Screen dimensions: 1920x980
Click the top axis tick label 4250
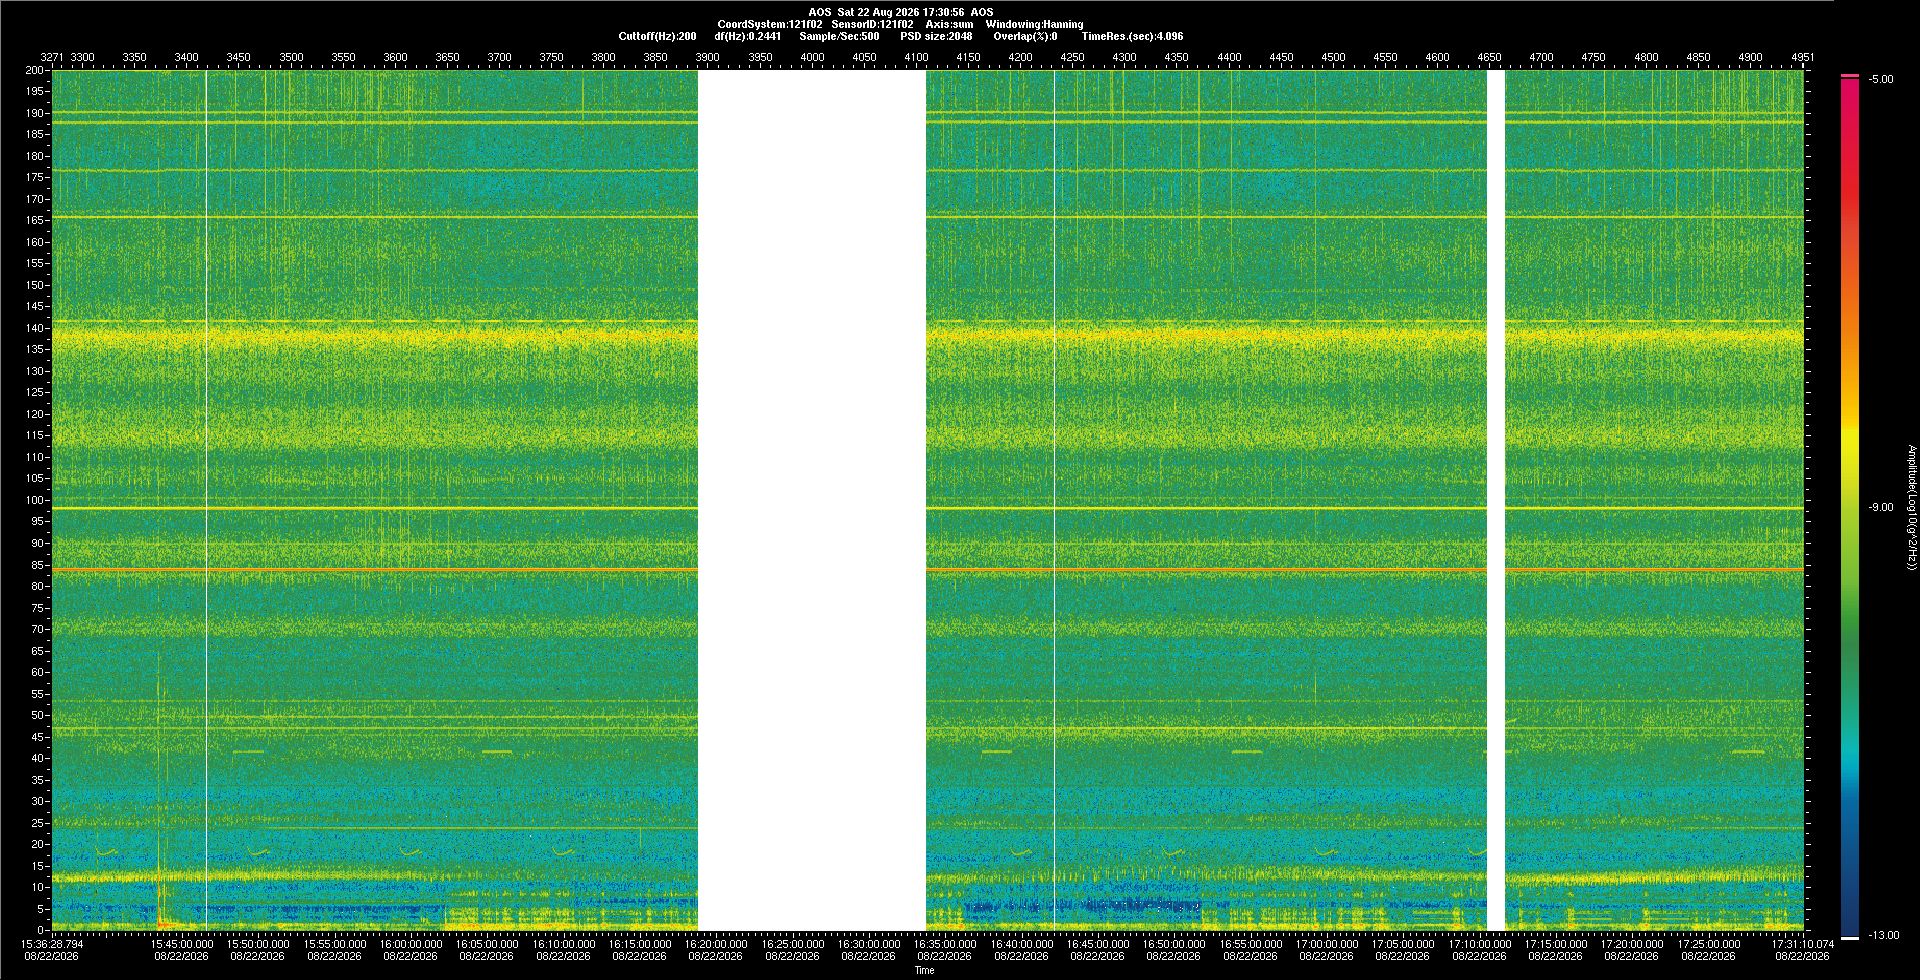1072,57
